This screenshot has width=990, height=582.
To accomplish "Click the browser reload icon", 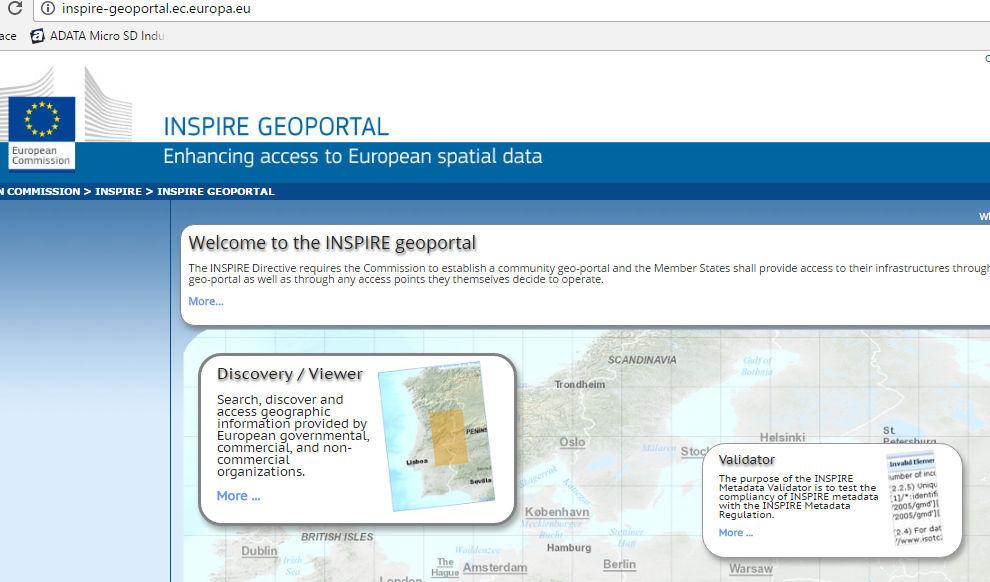I will point(15,8).
